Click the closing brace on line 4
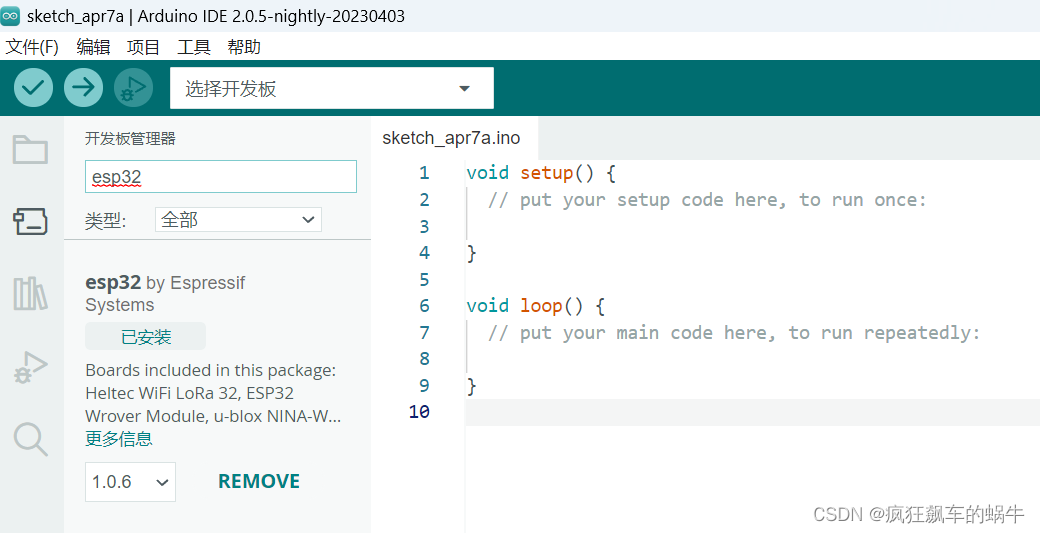Screen dimensions: 1040x533 coord(472,253)
